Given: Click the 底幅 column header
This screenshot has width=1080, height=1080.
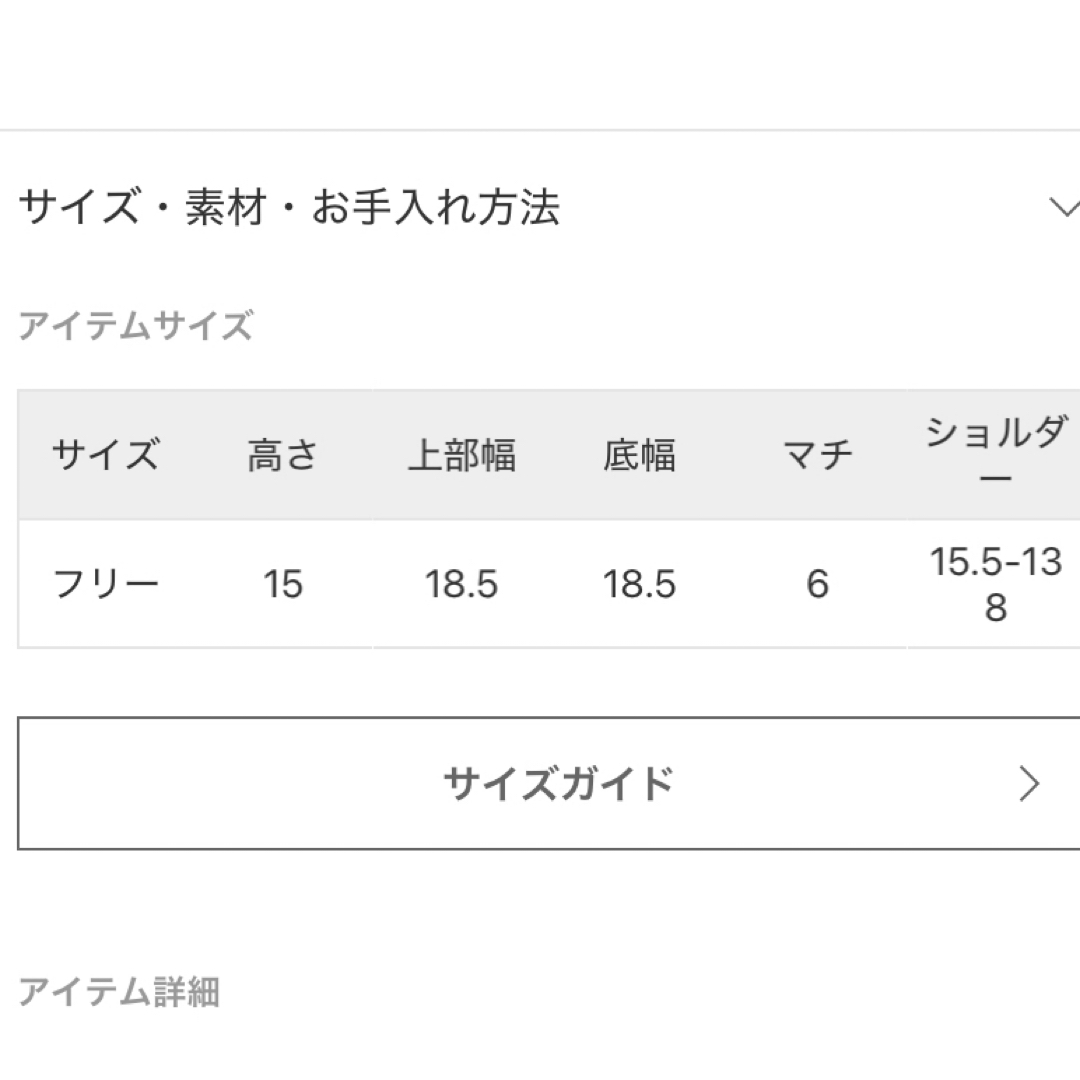Looking at the screenshot, I should (639, 455).
